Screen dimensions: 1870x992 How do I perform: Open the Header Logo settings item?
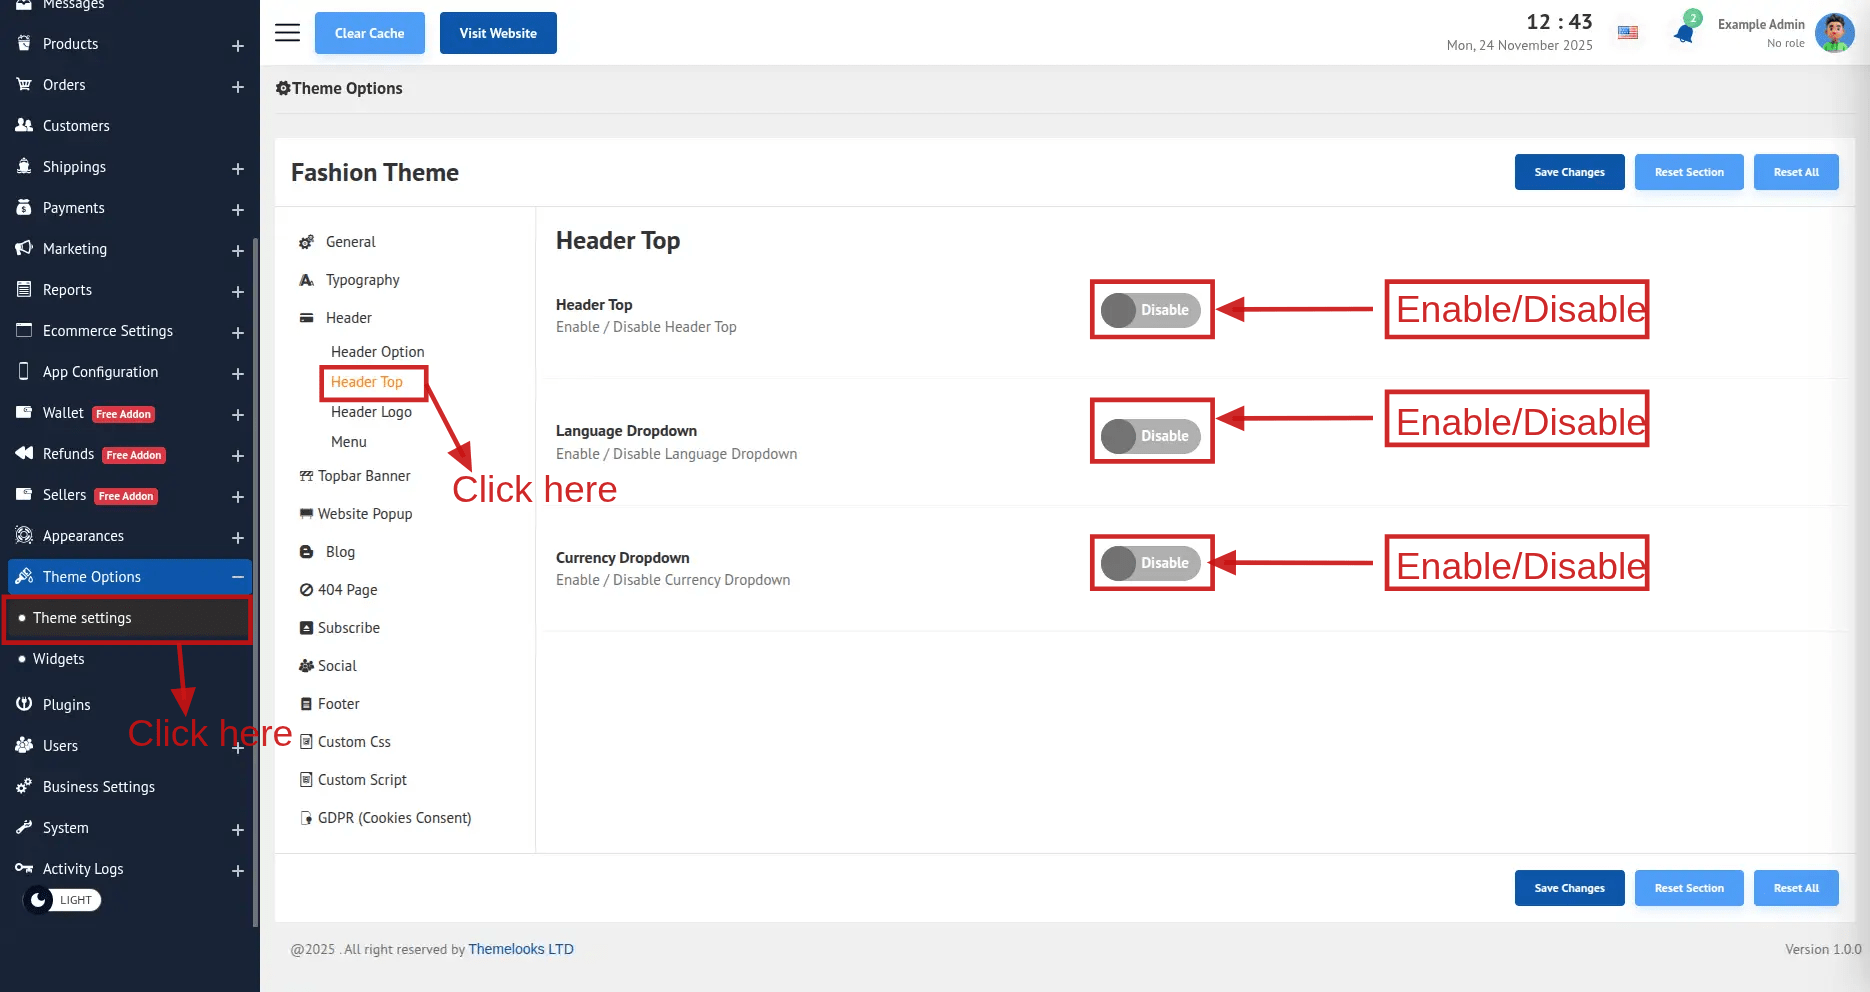tap(371, 412)
